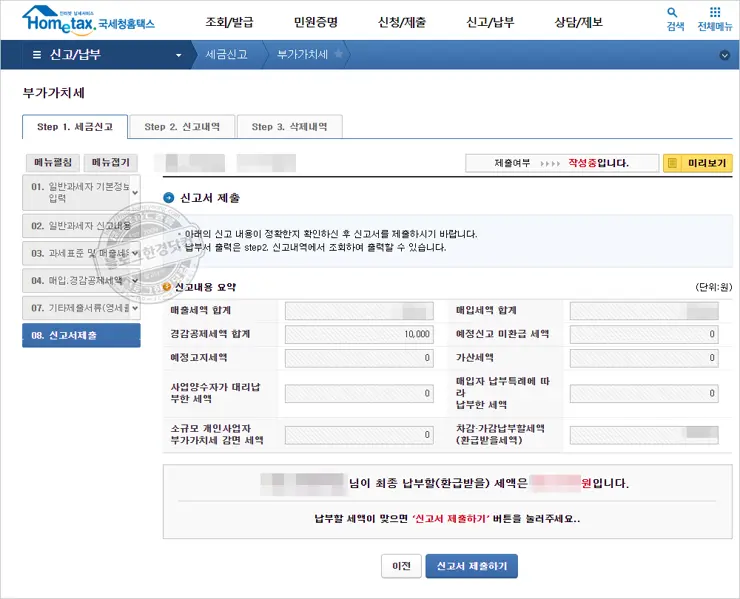Click the 예정신고 미환급 세액 field
The width and height of the screenshot is (740, 599).
[x=644, y=334]
